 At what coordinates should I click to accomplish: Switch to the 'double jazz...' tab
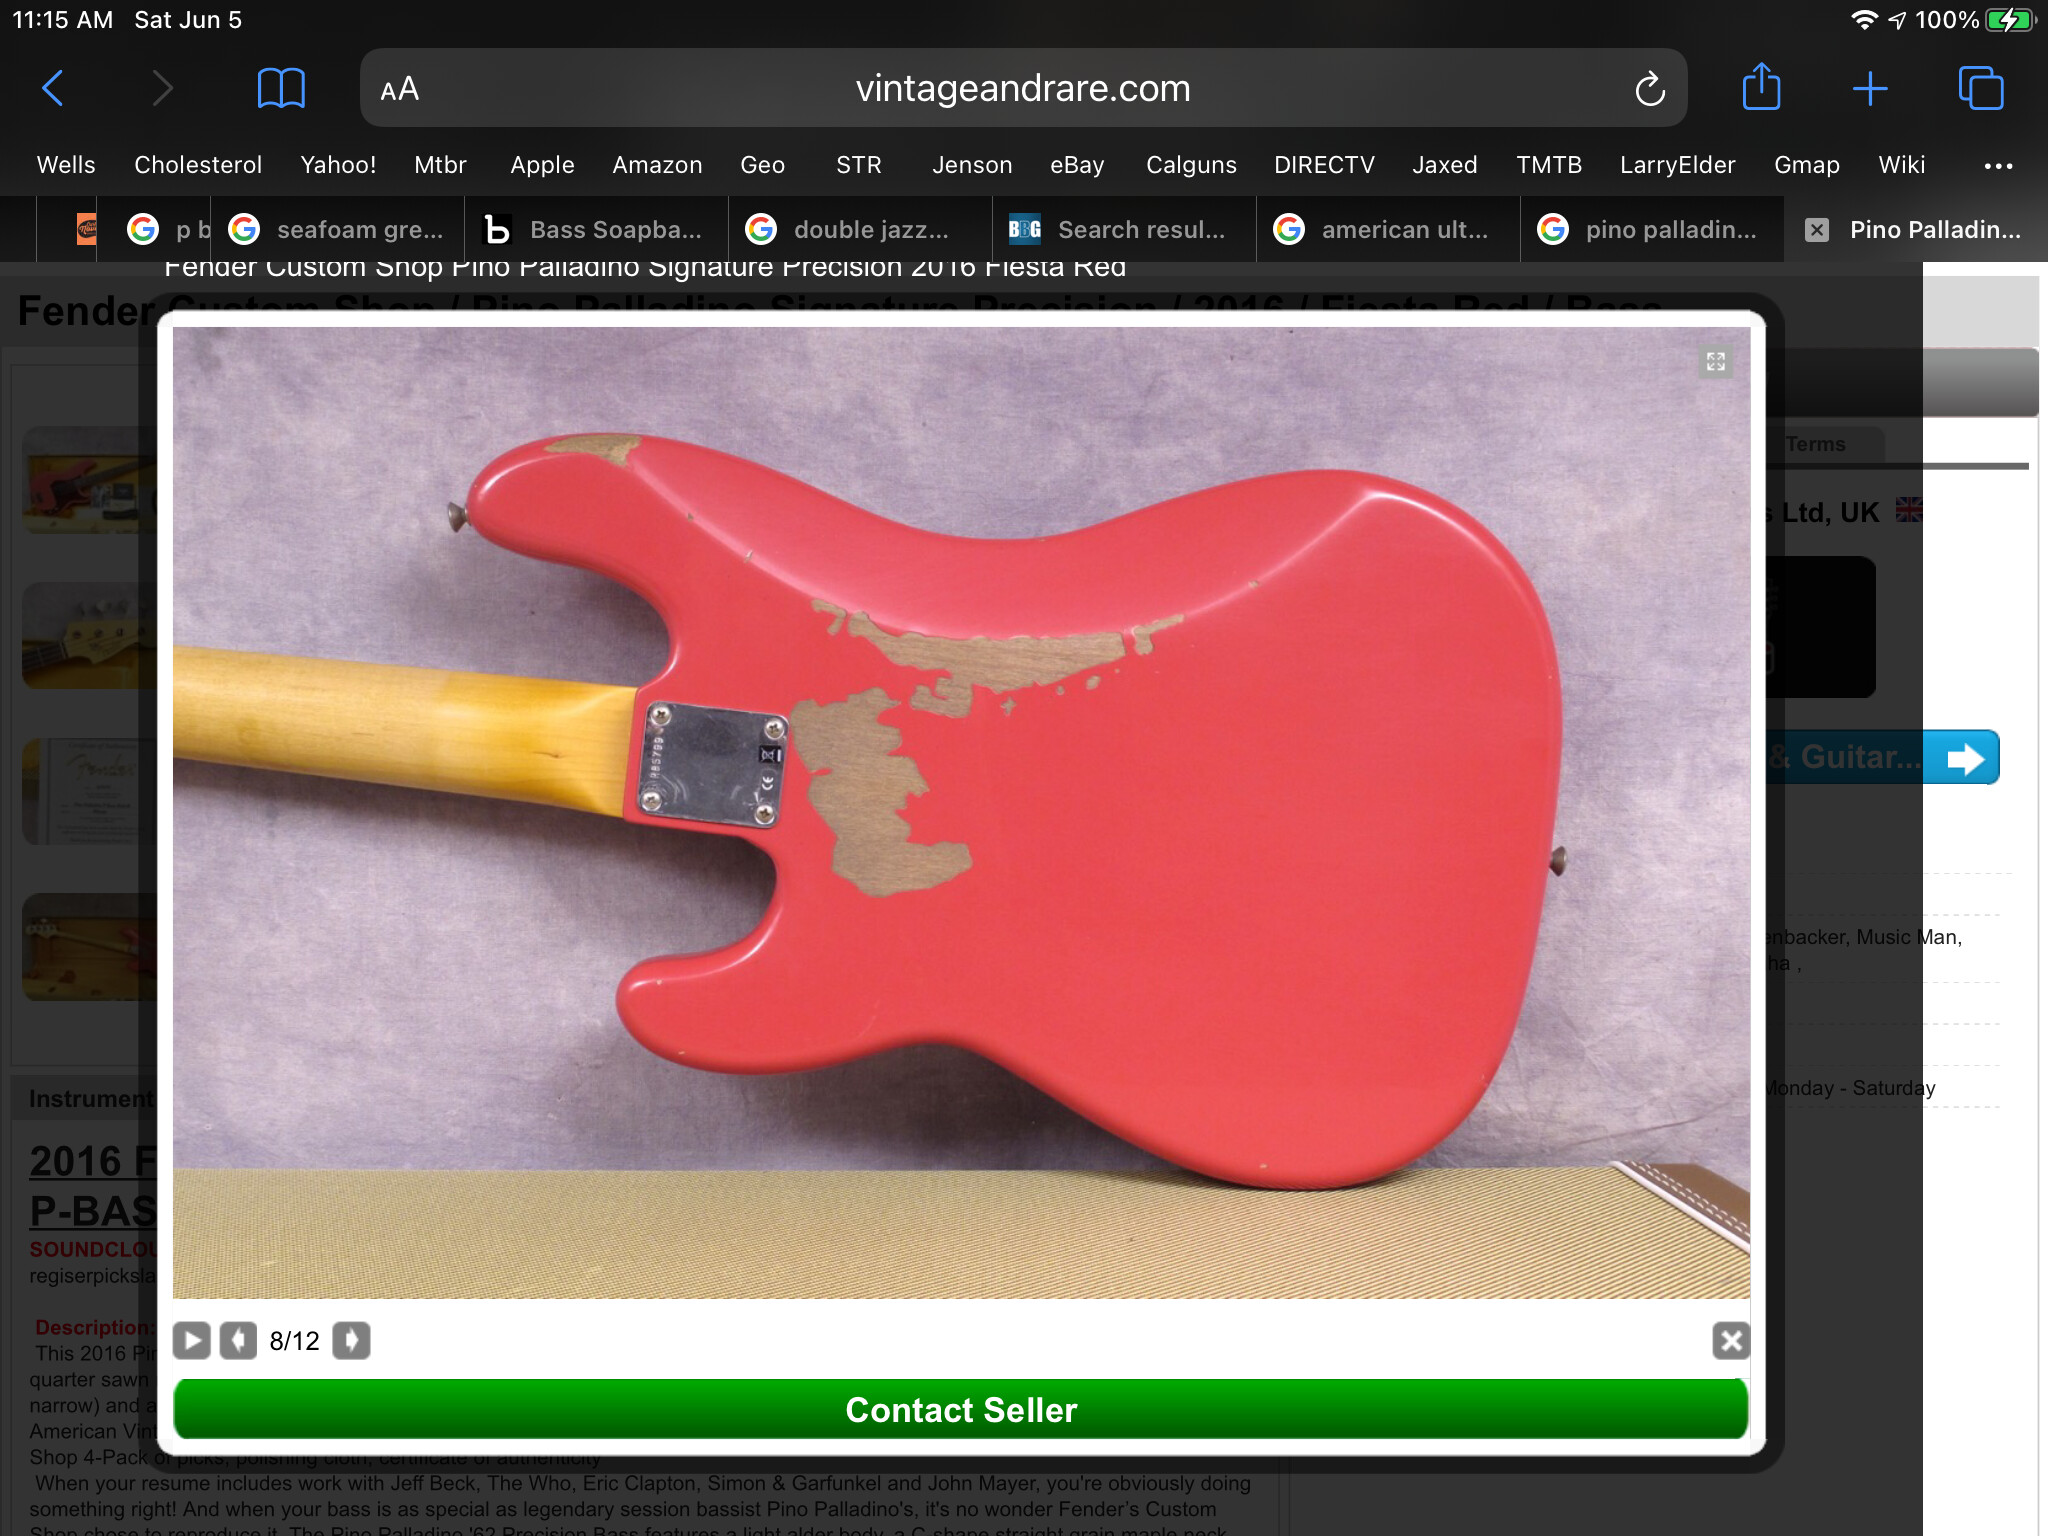pyautogui.click(x=860, y=230)
